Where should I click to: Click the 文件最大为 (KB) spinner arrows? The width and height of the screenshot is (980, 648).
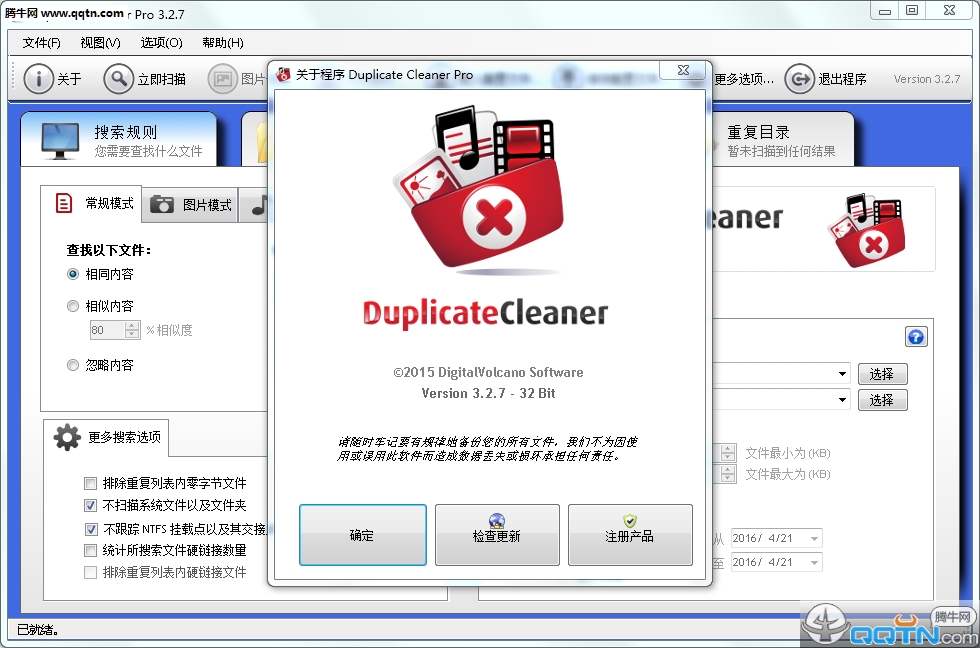tap(728, 474)
